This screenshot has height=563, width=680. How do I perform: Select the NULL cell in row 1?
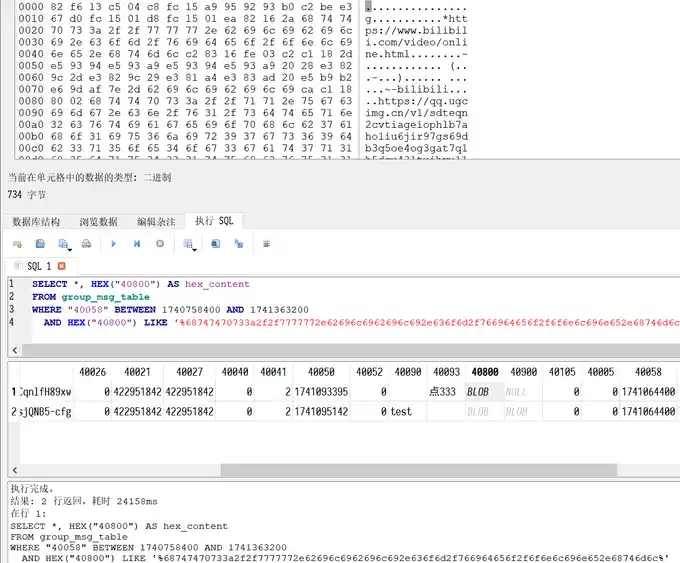tap(523, 392)
